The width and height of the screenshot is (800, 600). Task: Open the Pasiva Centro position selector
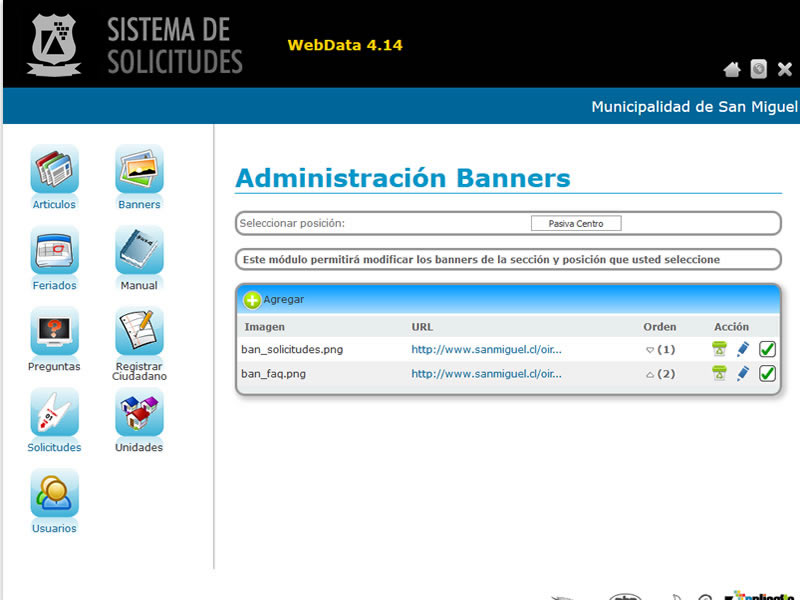(x=576, y=223)
